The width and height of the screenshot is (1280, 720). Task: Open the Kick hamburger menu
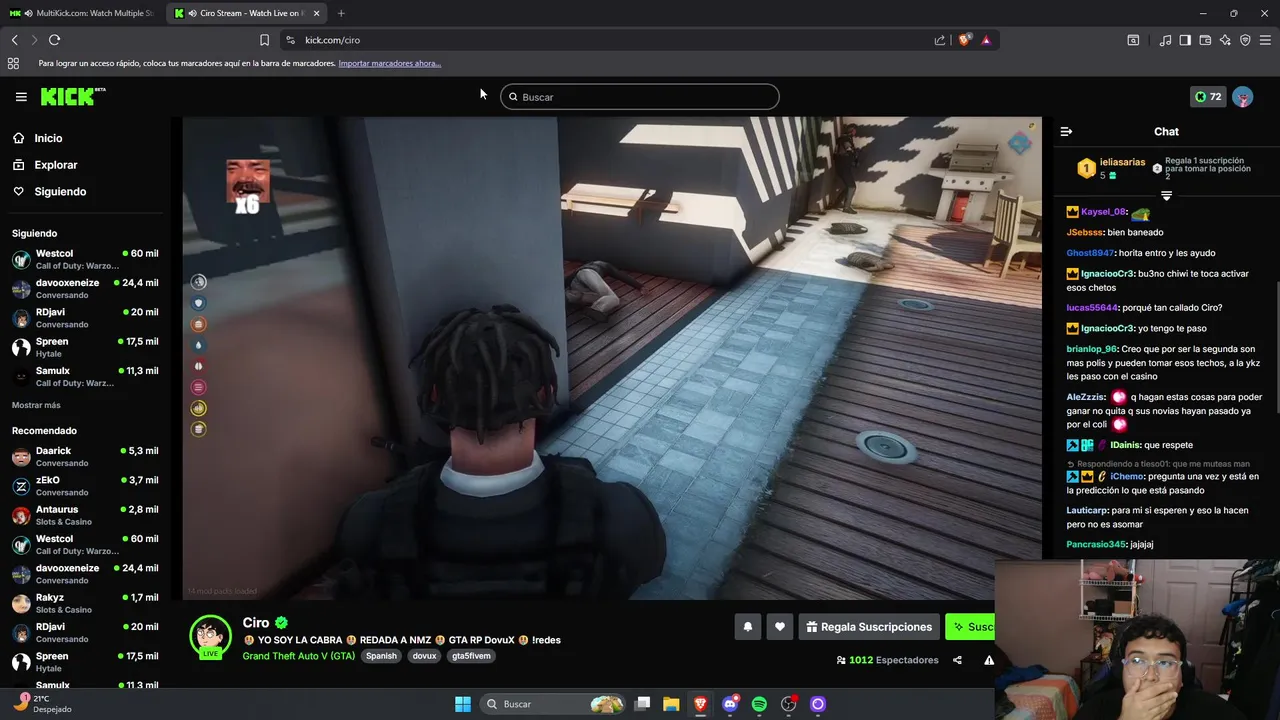click(x=21, y=97)
